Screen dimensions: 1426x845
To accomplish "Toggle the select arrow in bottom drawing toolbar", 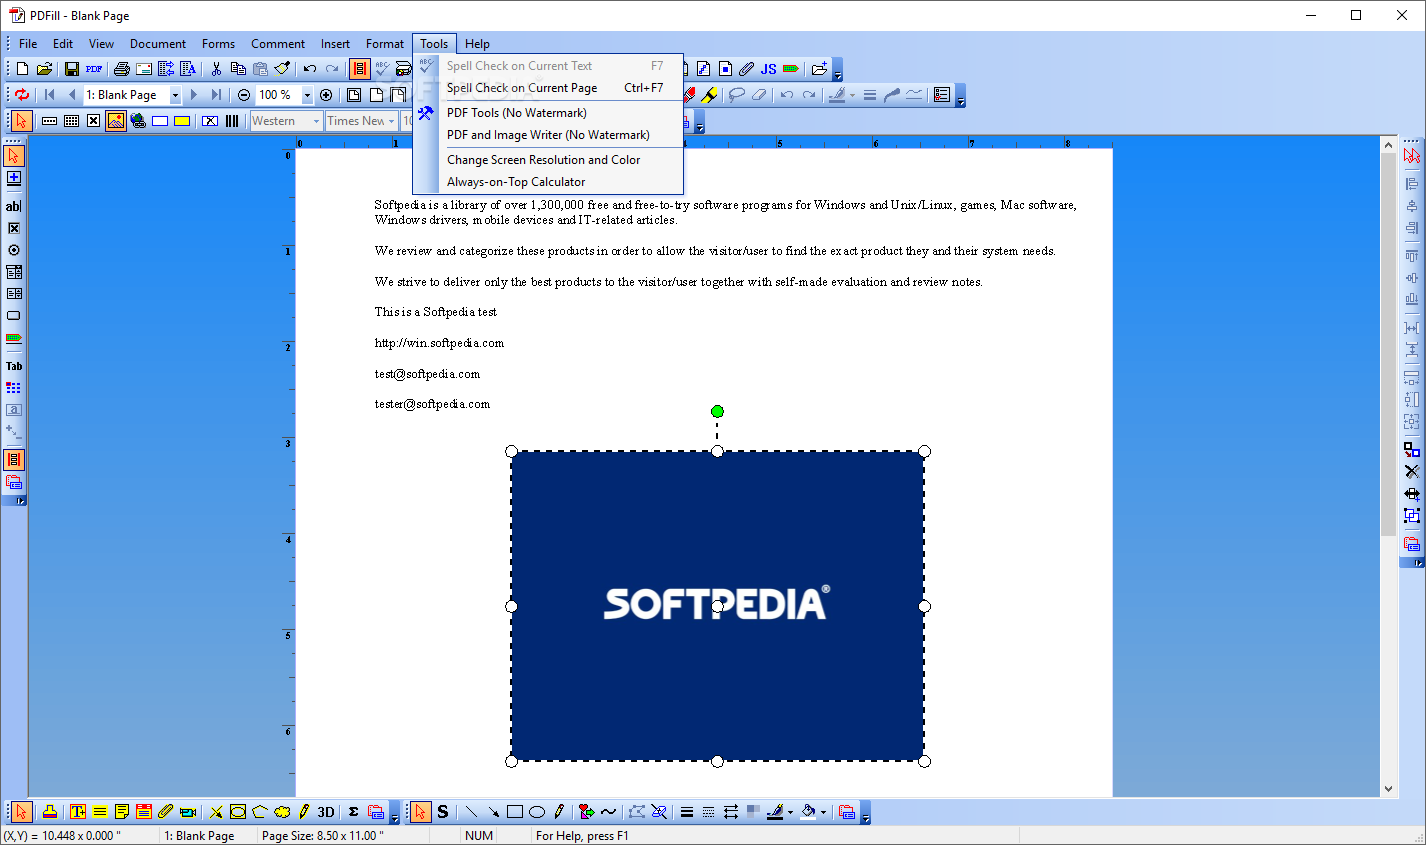I will (421, 812).
